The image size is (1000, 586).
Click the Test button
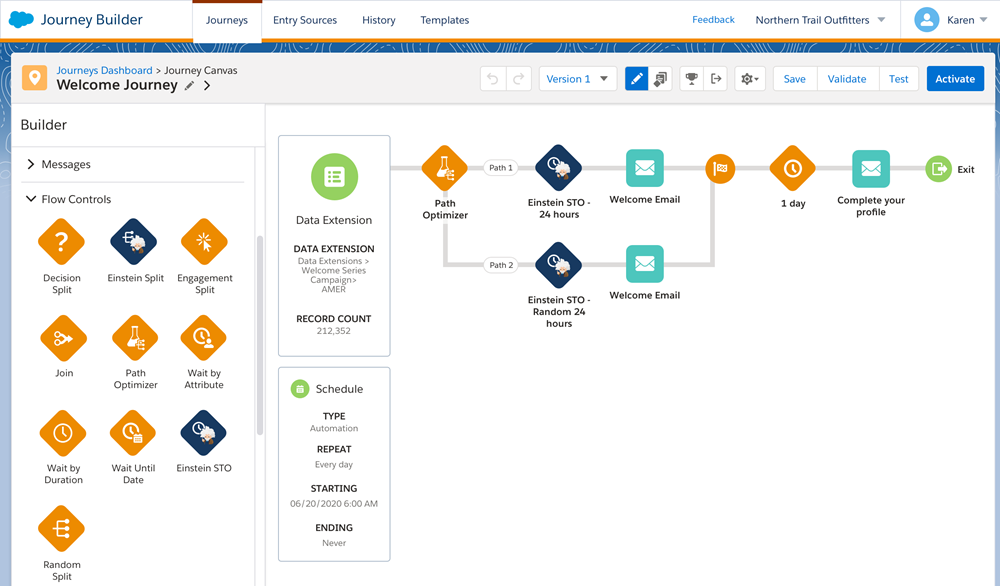899,78
